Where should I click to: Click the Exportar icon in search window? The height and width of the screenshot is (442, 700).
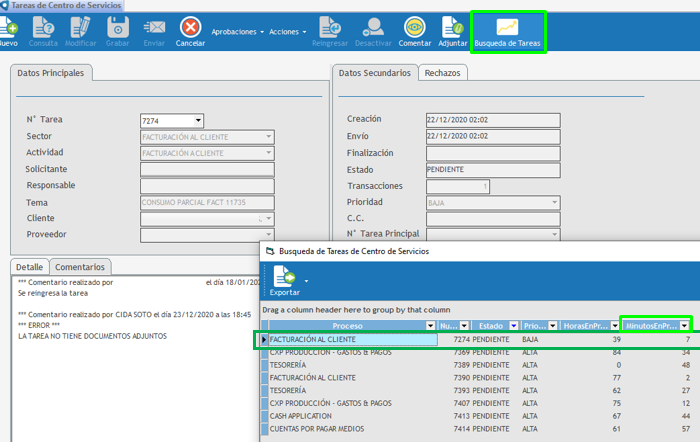point(284,276)
